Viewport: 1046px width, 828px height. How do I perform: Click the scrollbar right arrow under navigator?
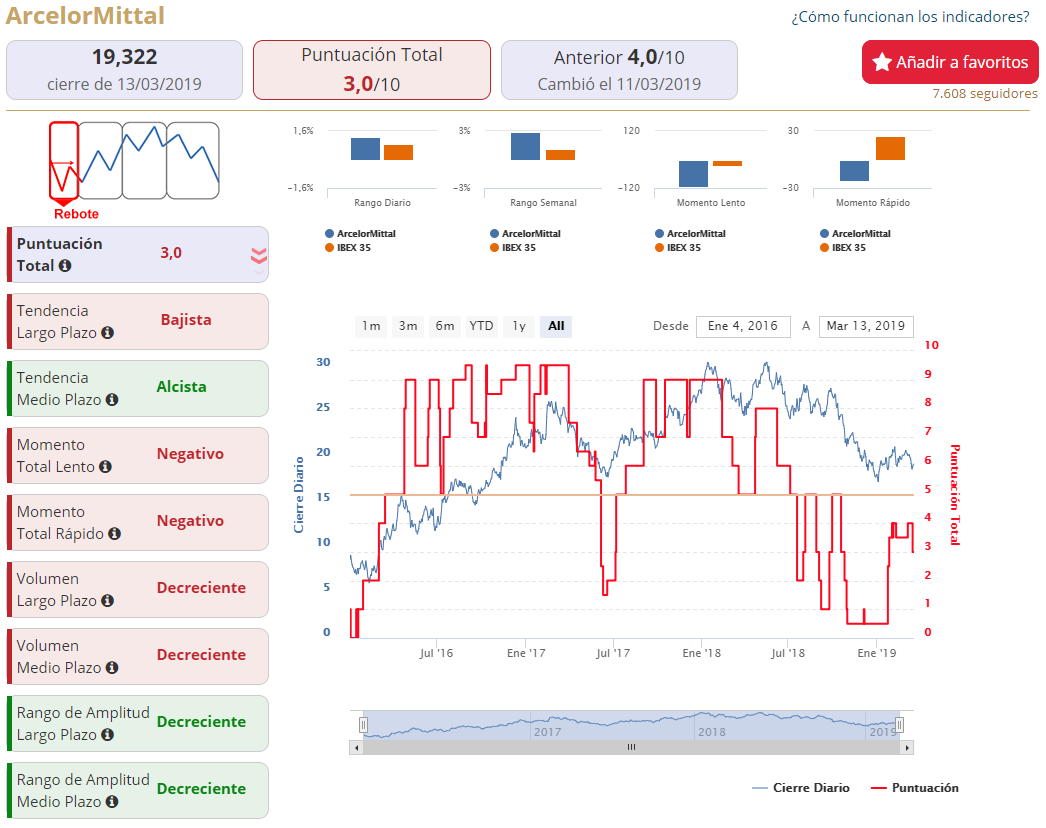point(907,748)
